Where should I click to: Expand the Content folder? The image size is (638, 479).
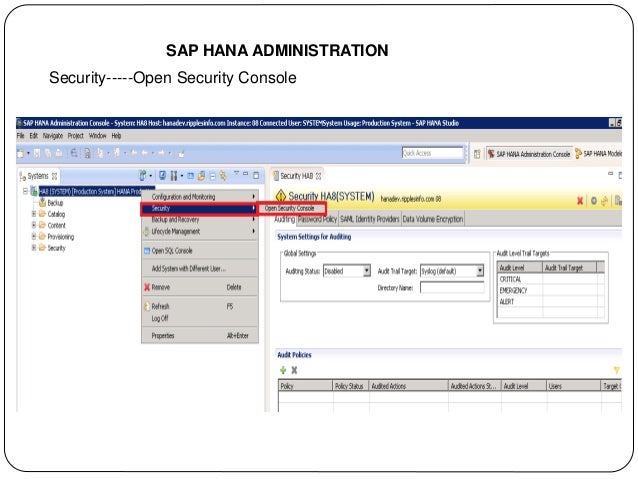(34, 225)
